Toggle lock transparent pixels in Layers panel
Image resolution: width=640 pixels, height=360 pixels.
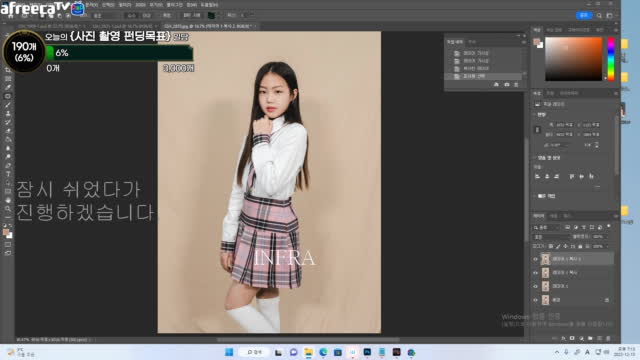[551, 246]
